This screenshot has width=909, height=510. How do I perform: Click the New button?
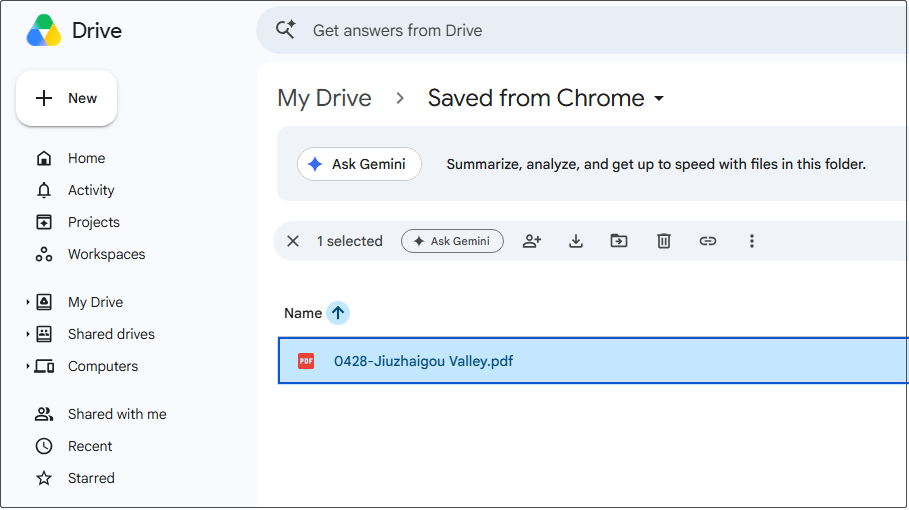pos(67,98)
